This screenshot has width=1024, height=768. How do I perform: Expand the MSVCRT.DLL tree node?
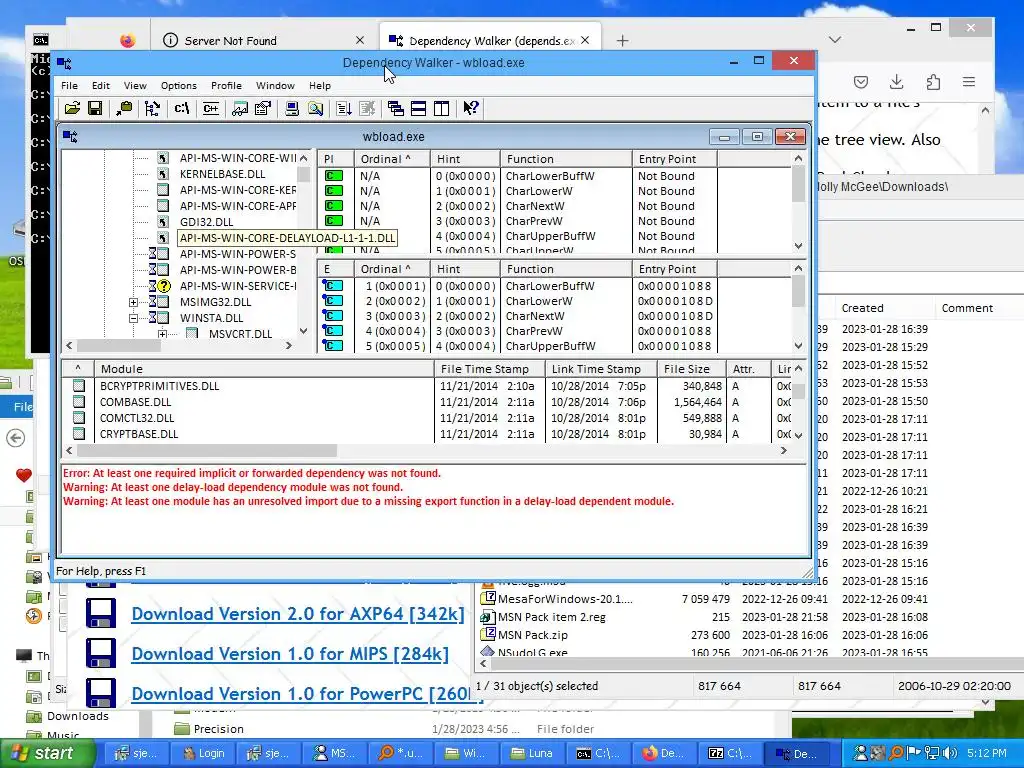click(162, 334)
